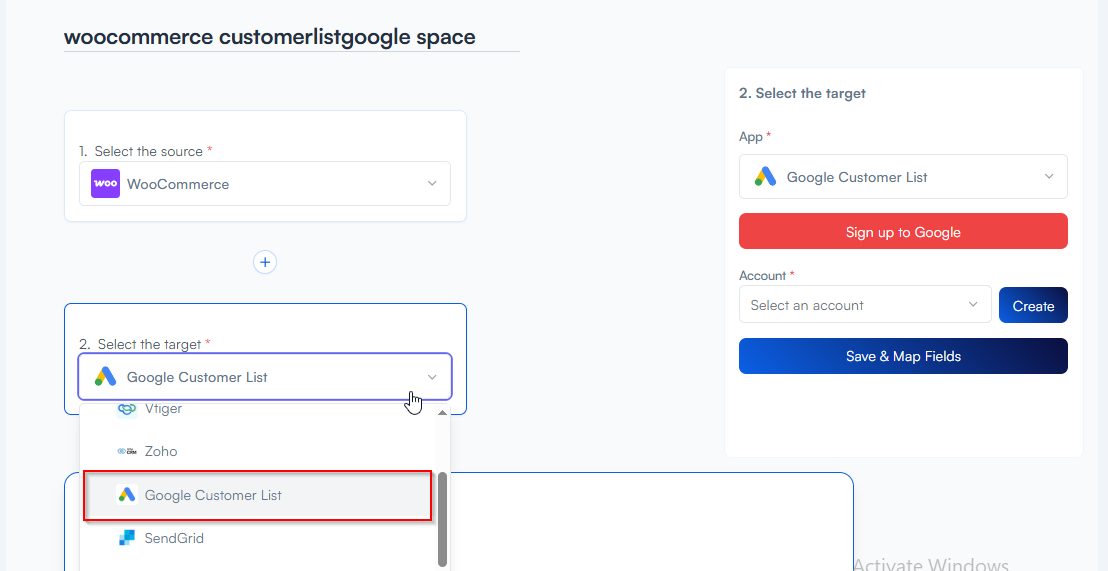Click the Google Ads icon in App field
The height and width of the screenshot is (571, 1108).
765,177
